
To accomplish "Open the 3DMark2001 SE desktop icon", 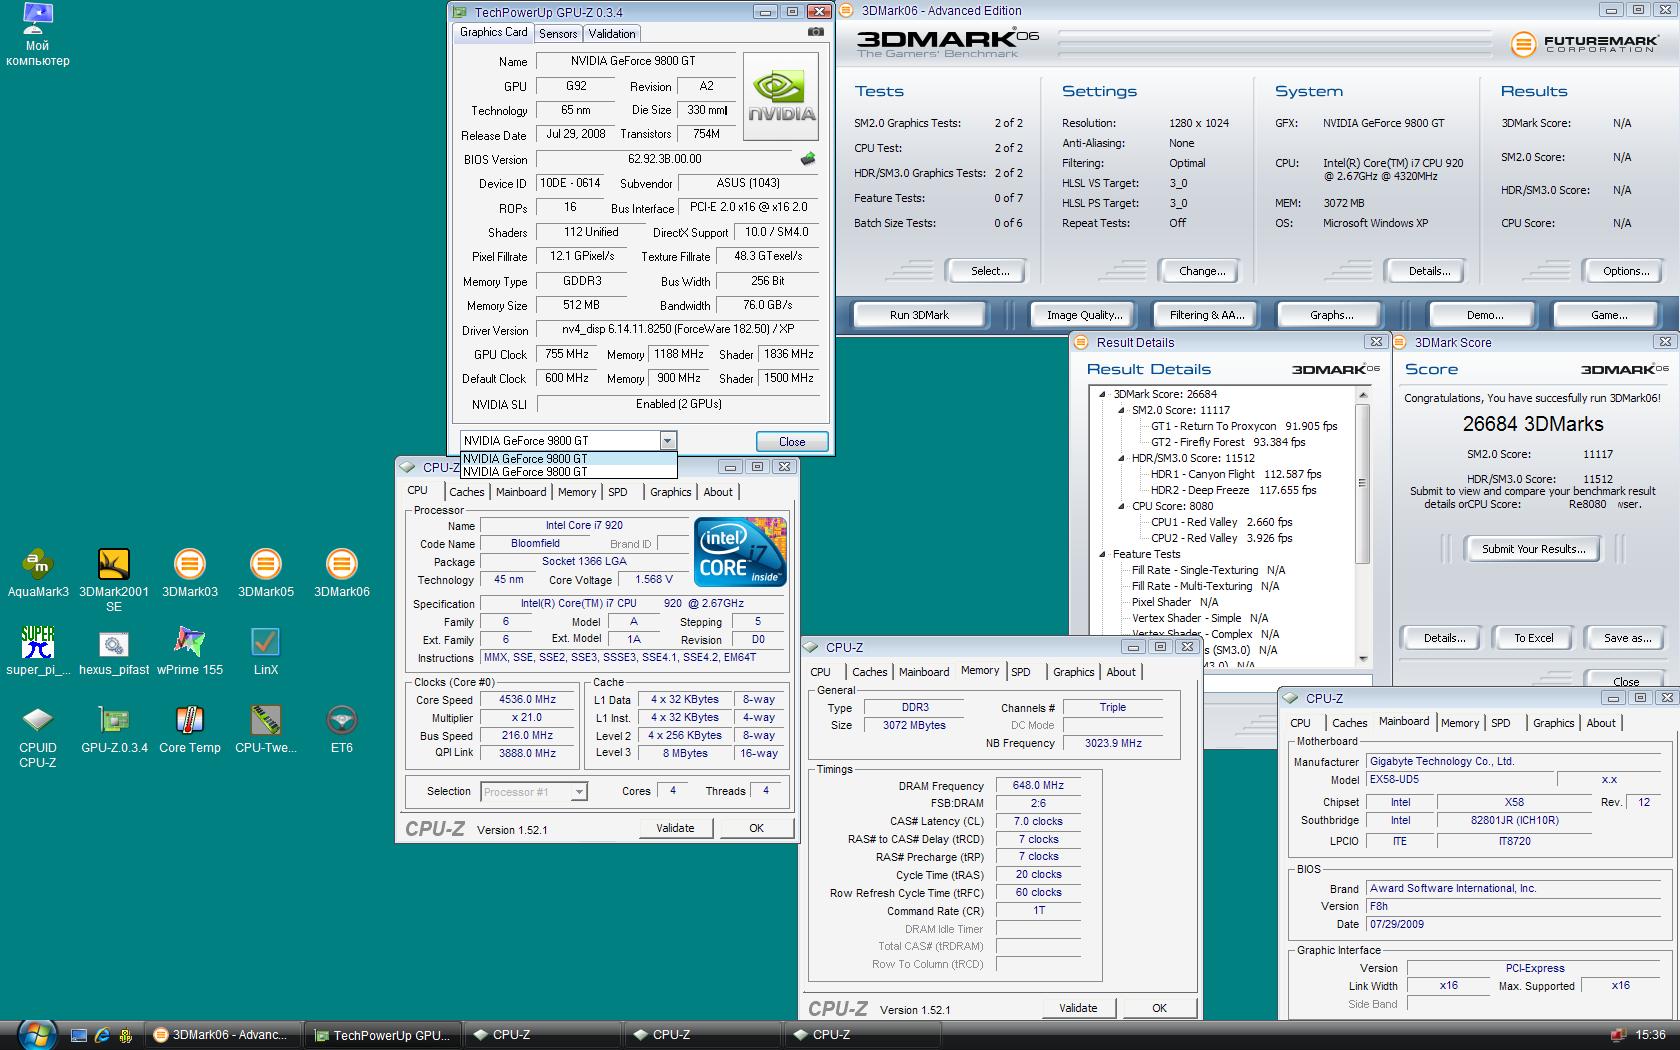I will point(114,580).
